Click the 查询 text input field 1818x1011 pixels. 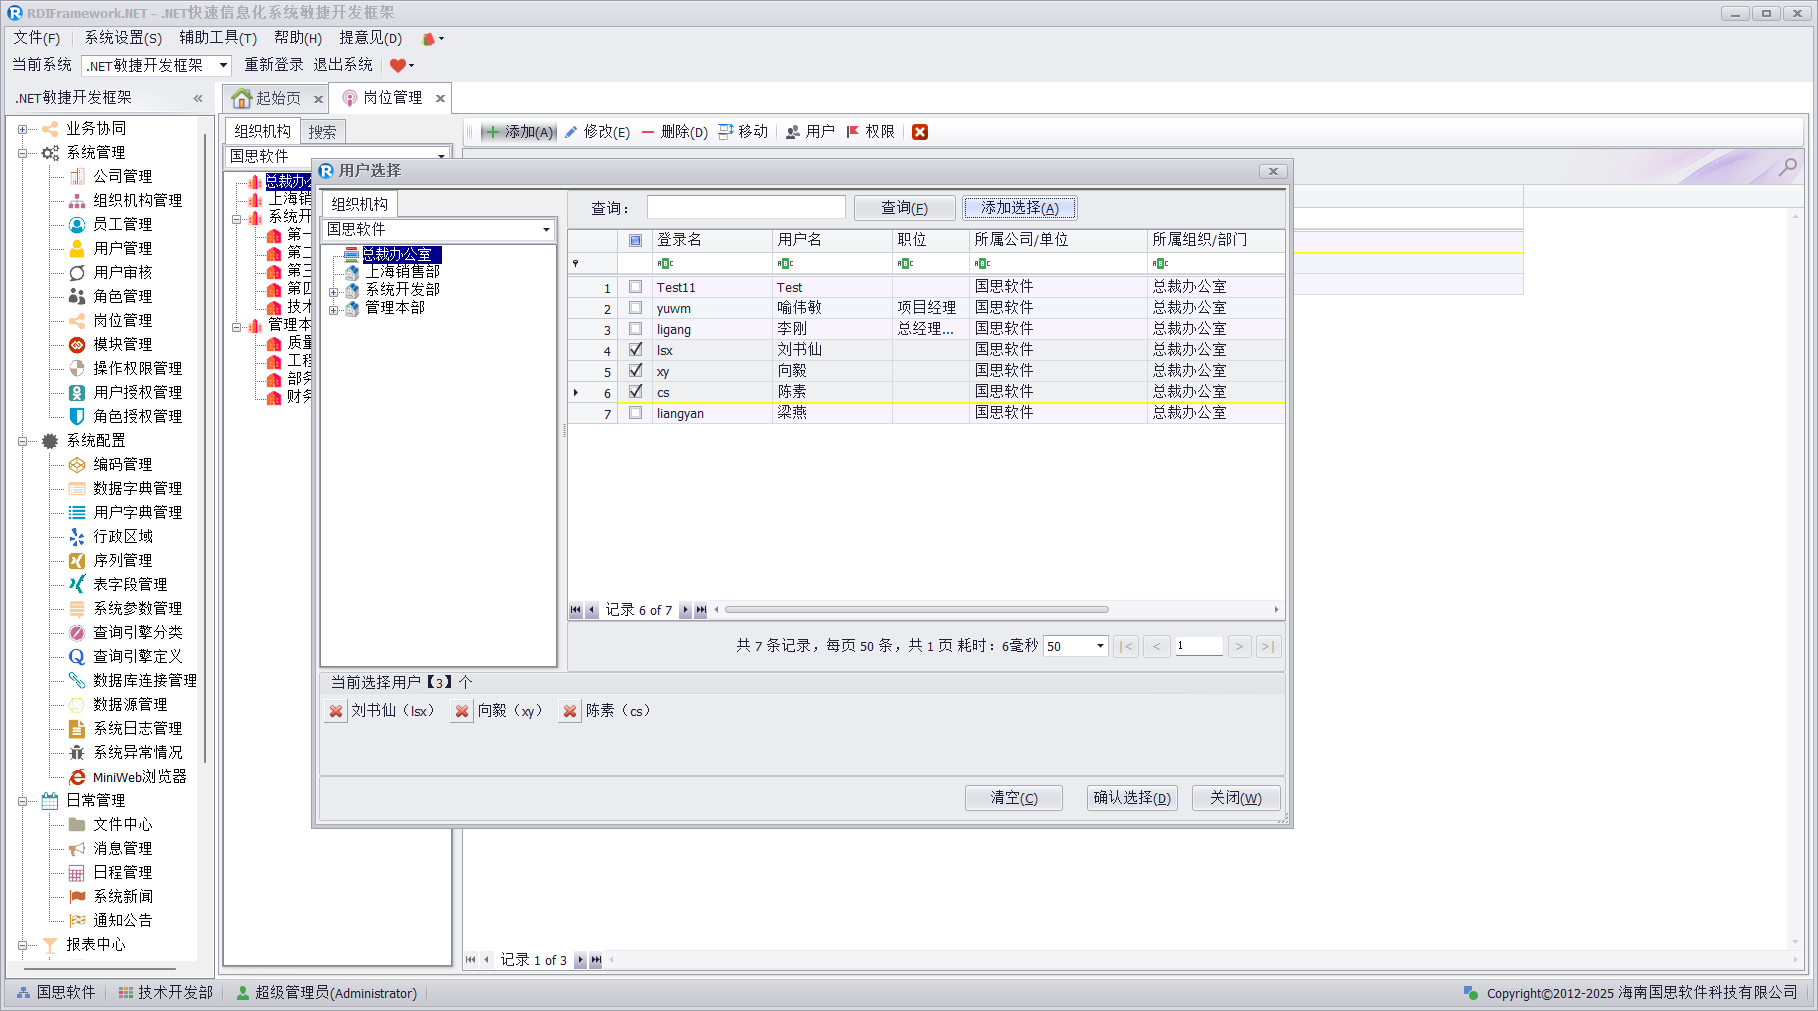746,208
